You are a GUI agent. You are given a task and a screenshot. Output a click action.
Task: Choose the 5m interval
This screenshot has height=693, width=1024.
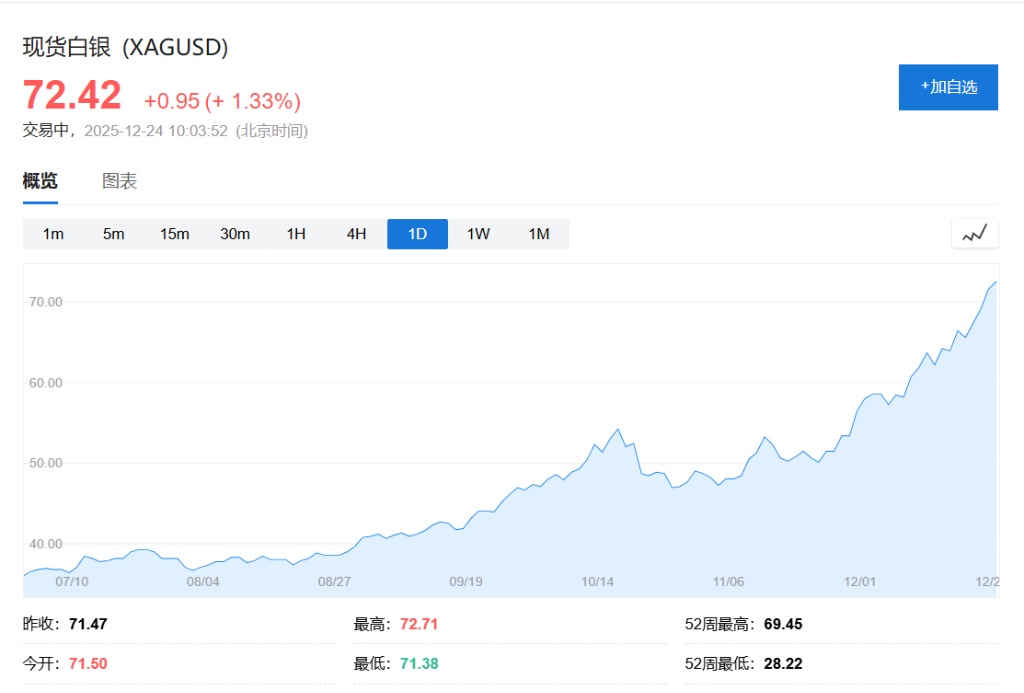coord(113,234)
